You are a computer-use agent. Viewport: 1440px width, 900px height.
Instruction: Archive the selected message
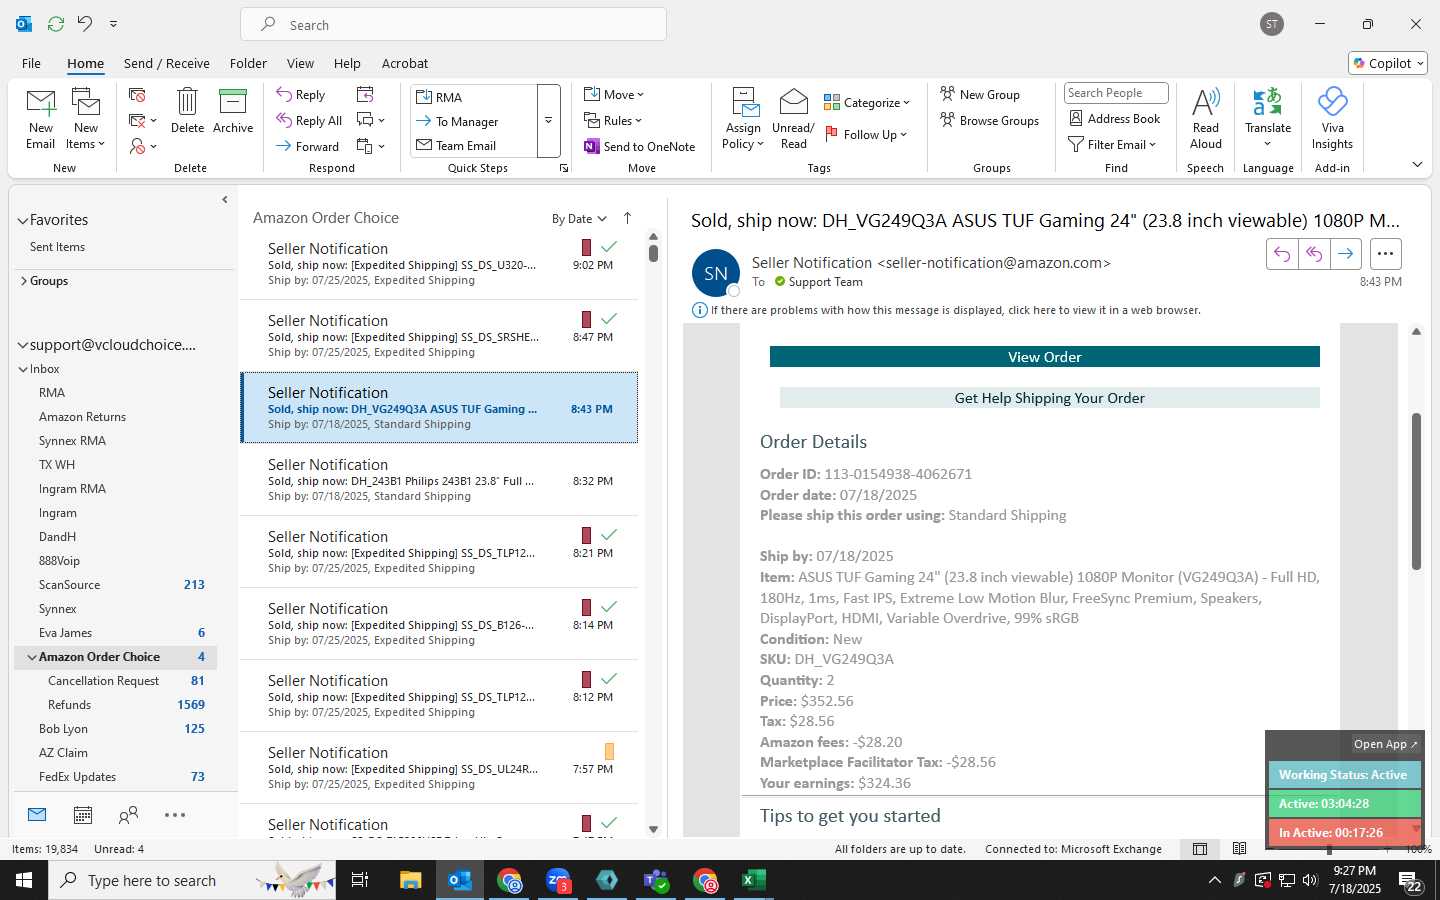point(233,110)
